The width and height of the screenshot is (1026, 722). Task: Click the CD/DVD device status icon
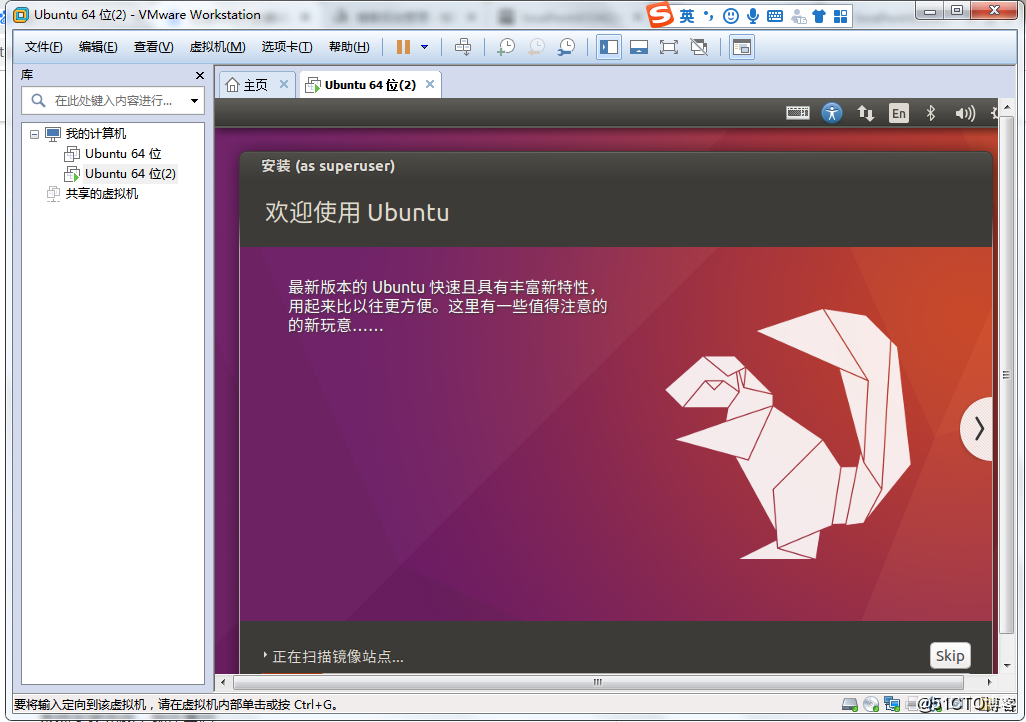871,705
